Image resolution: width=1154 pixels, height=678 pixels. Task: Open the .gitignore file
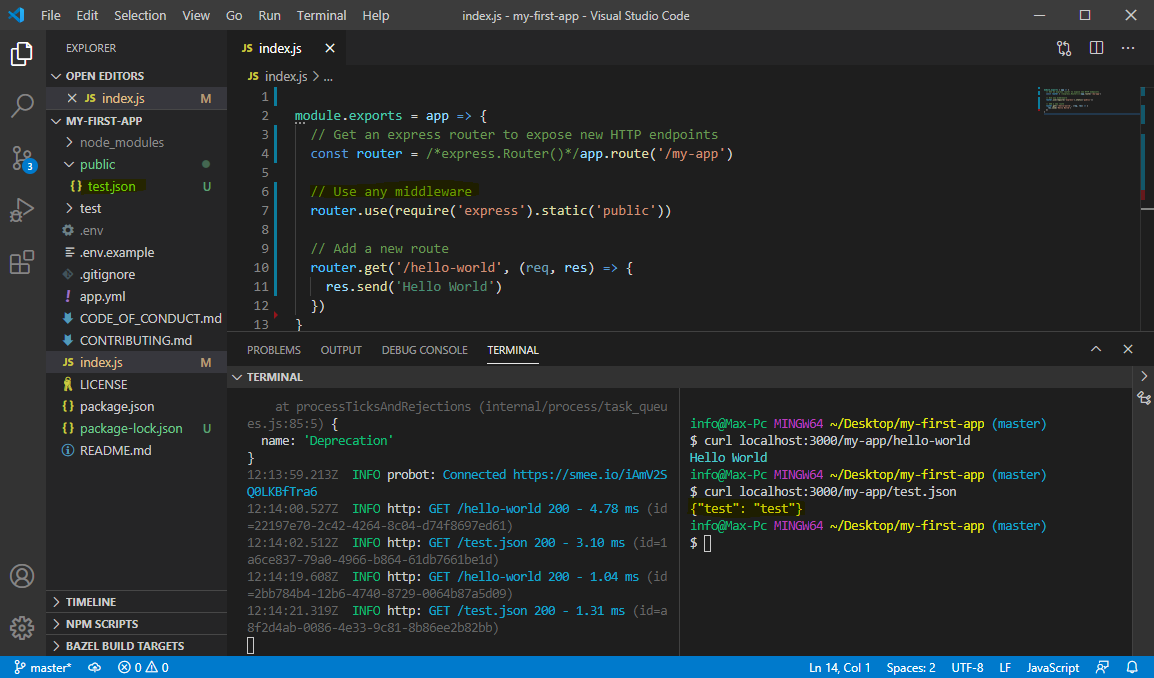107,275
